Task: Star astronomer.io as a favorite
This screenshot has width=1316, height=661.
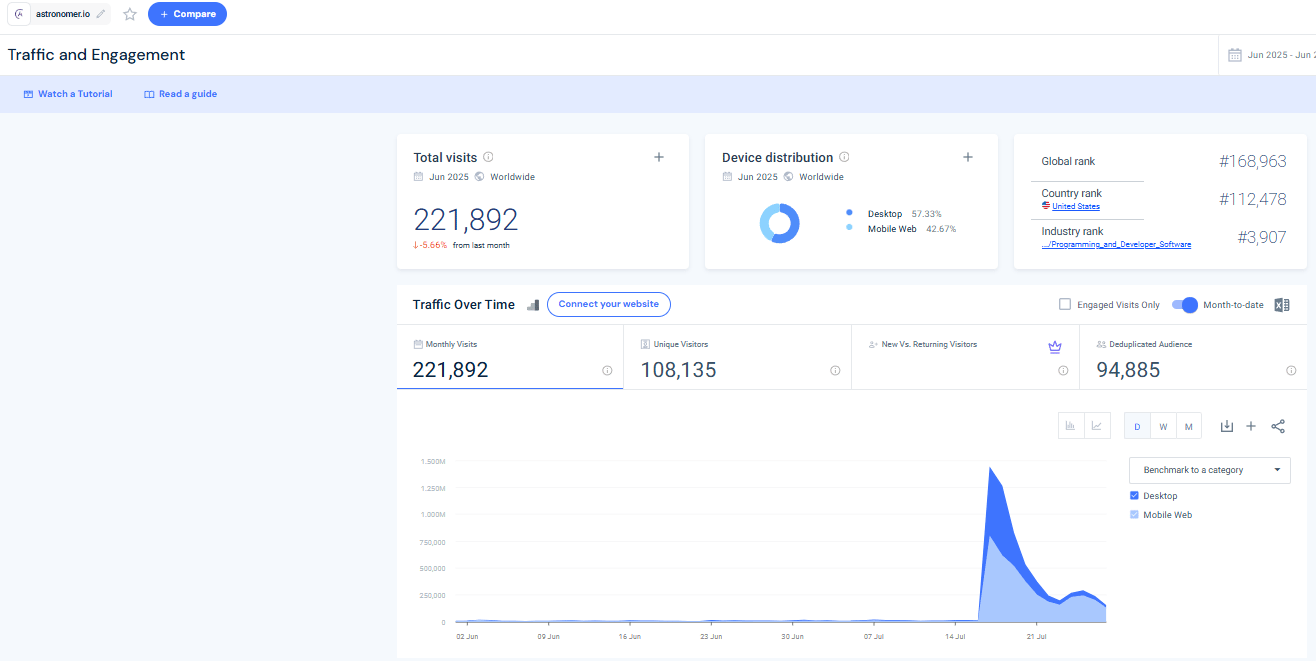Action: [130, 14]
